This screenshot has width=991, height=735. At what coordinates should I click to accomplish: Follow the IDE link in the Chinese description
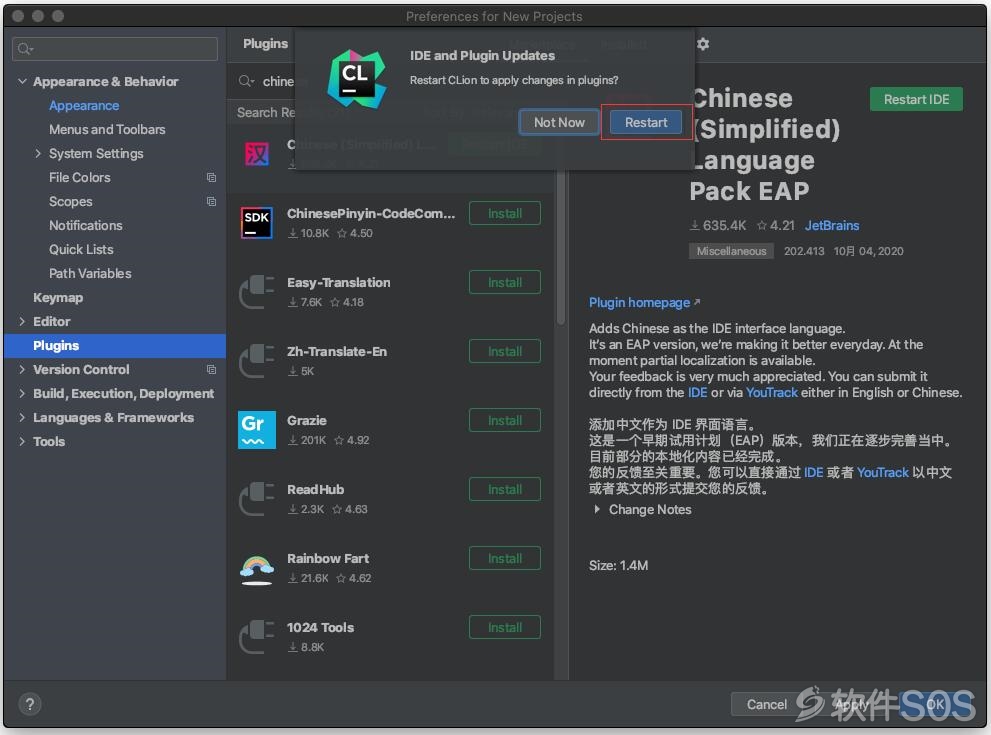point(813,472)
